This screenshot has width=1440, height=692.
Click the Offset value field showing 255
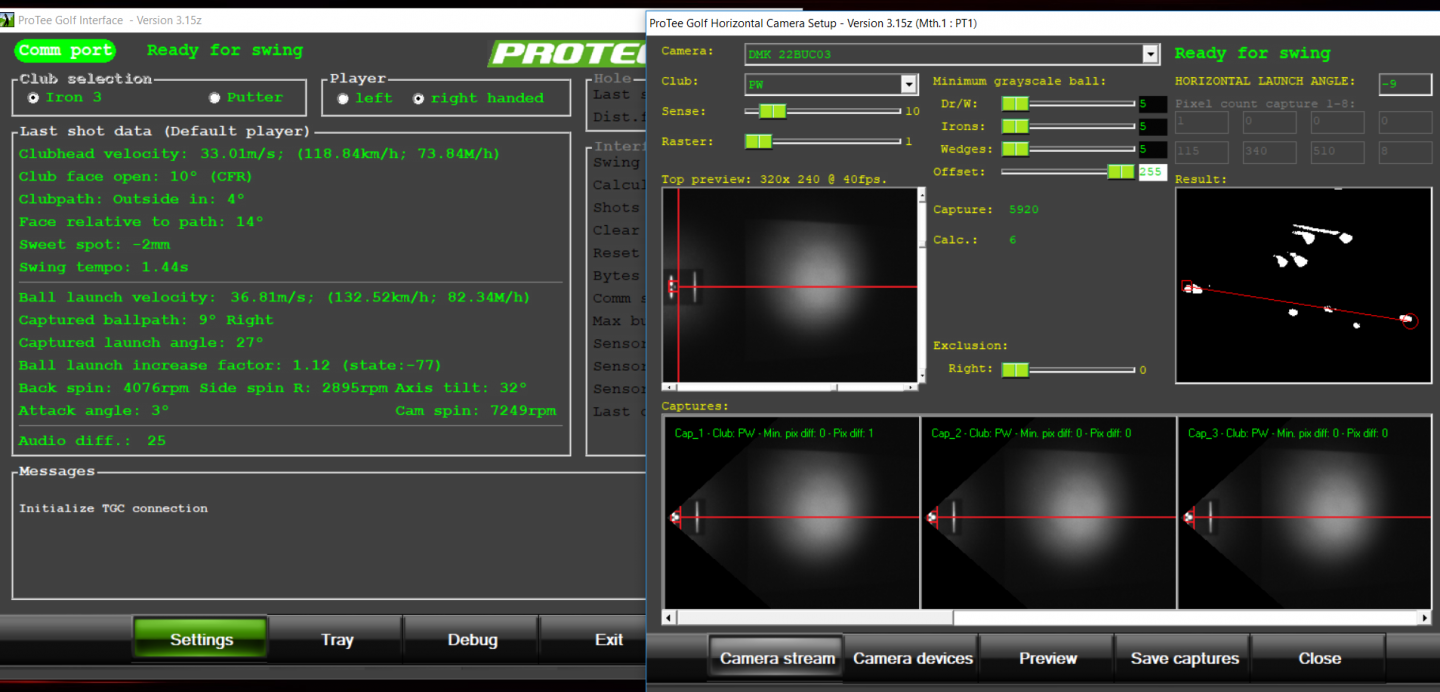(1153, 172)
